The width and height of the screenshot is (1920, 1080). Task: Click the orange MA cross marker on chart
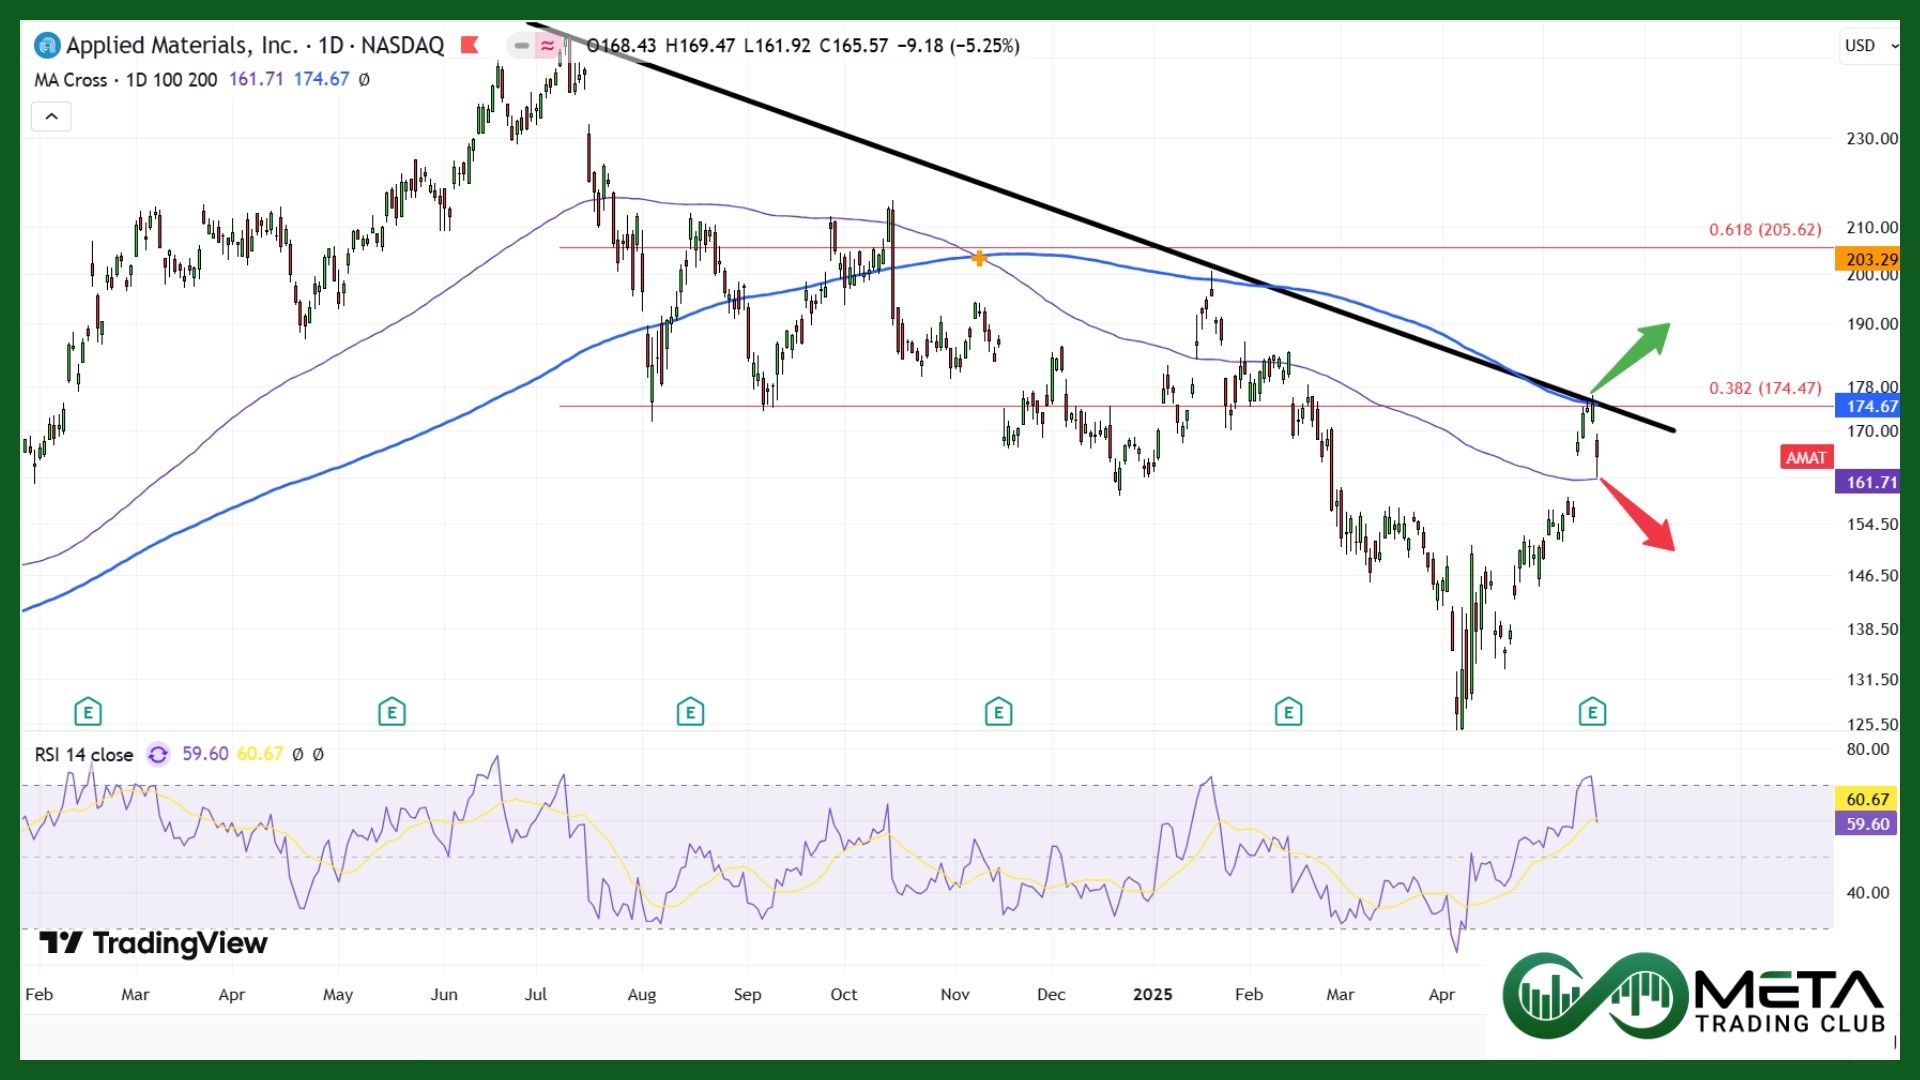[979, 258]
